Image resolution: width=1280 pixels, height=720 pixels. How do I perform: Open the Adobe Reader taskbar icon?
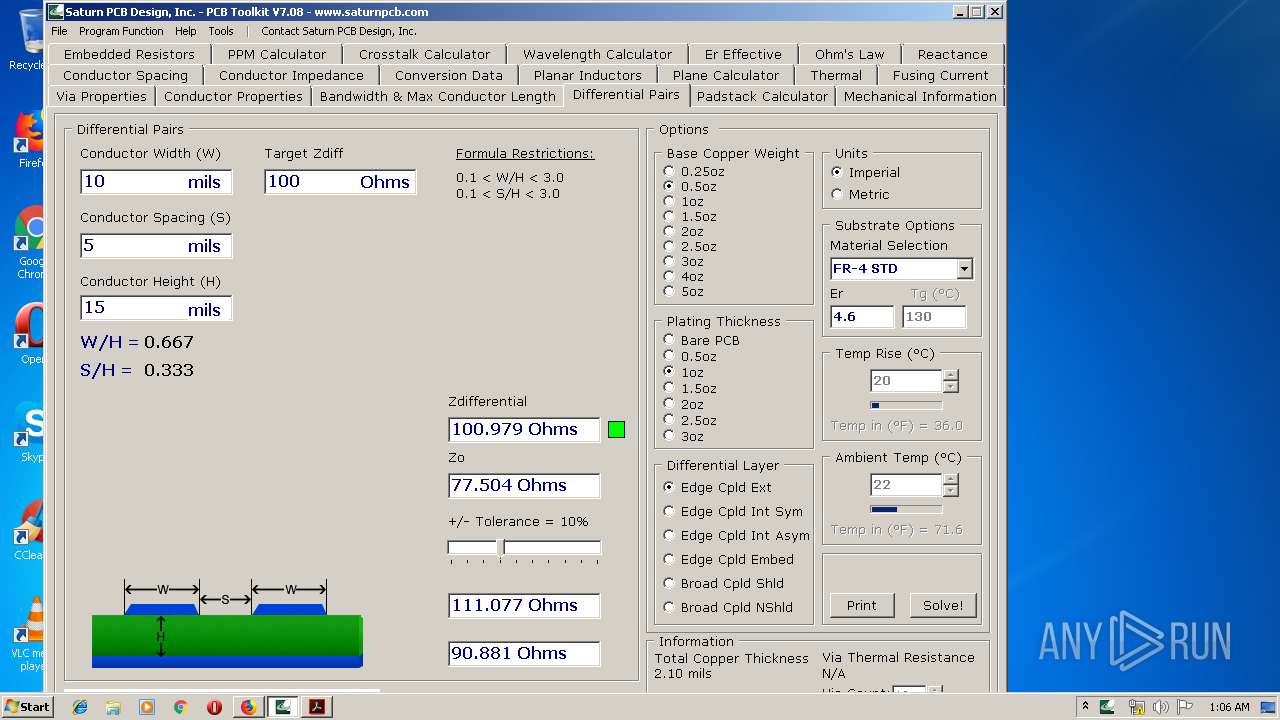317,707
